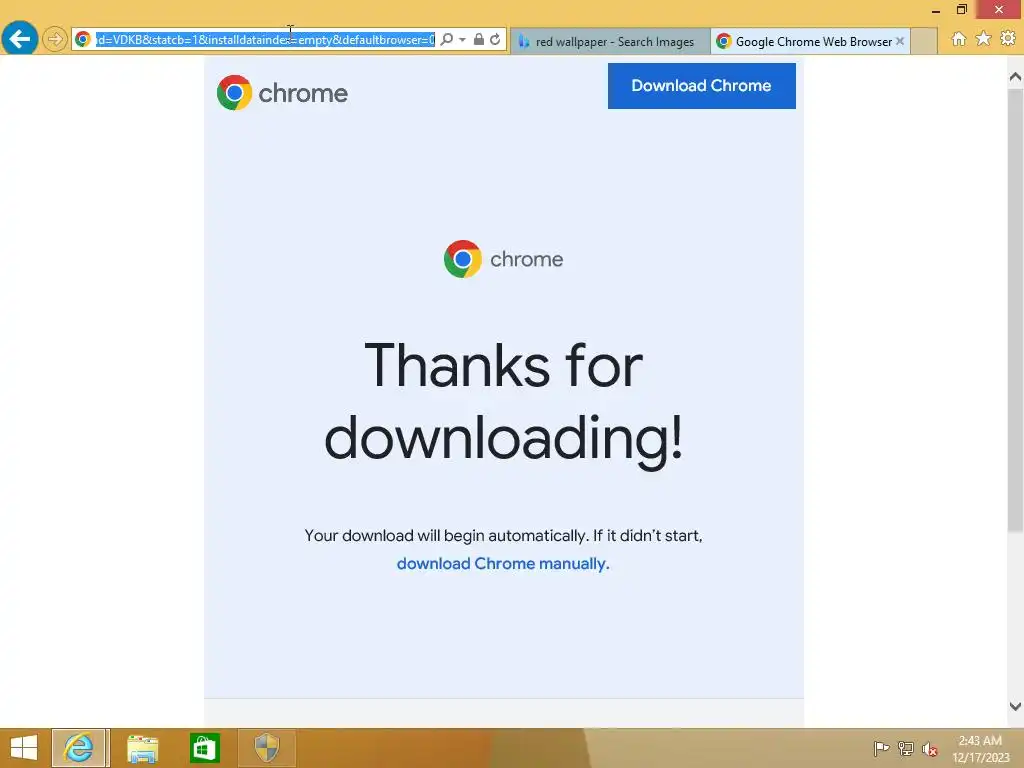The height and width of the screenshot is (768, 1024).
Task: Go to the Home page icon
Action: click(959, 39)
